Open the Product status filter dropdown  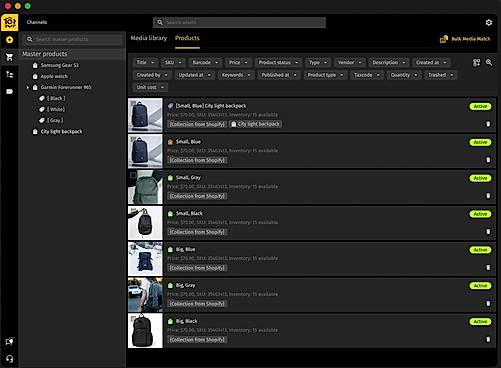click(x=278, y=62)
